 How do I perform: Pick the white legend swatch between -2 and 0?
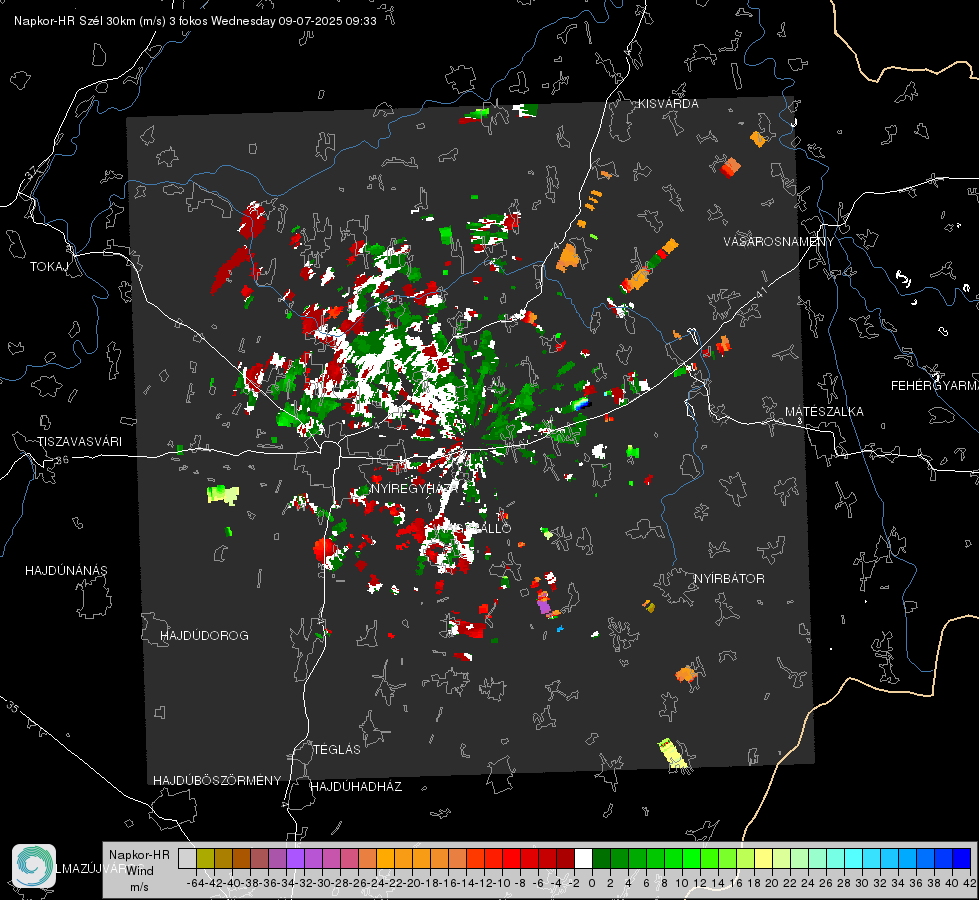583,858
